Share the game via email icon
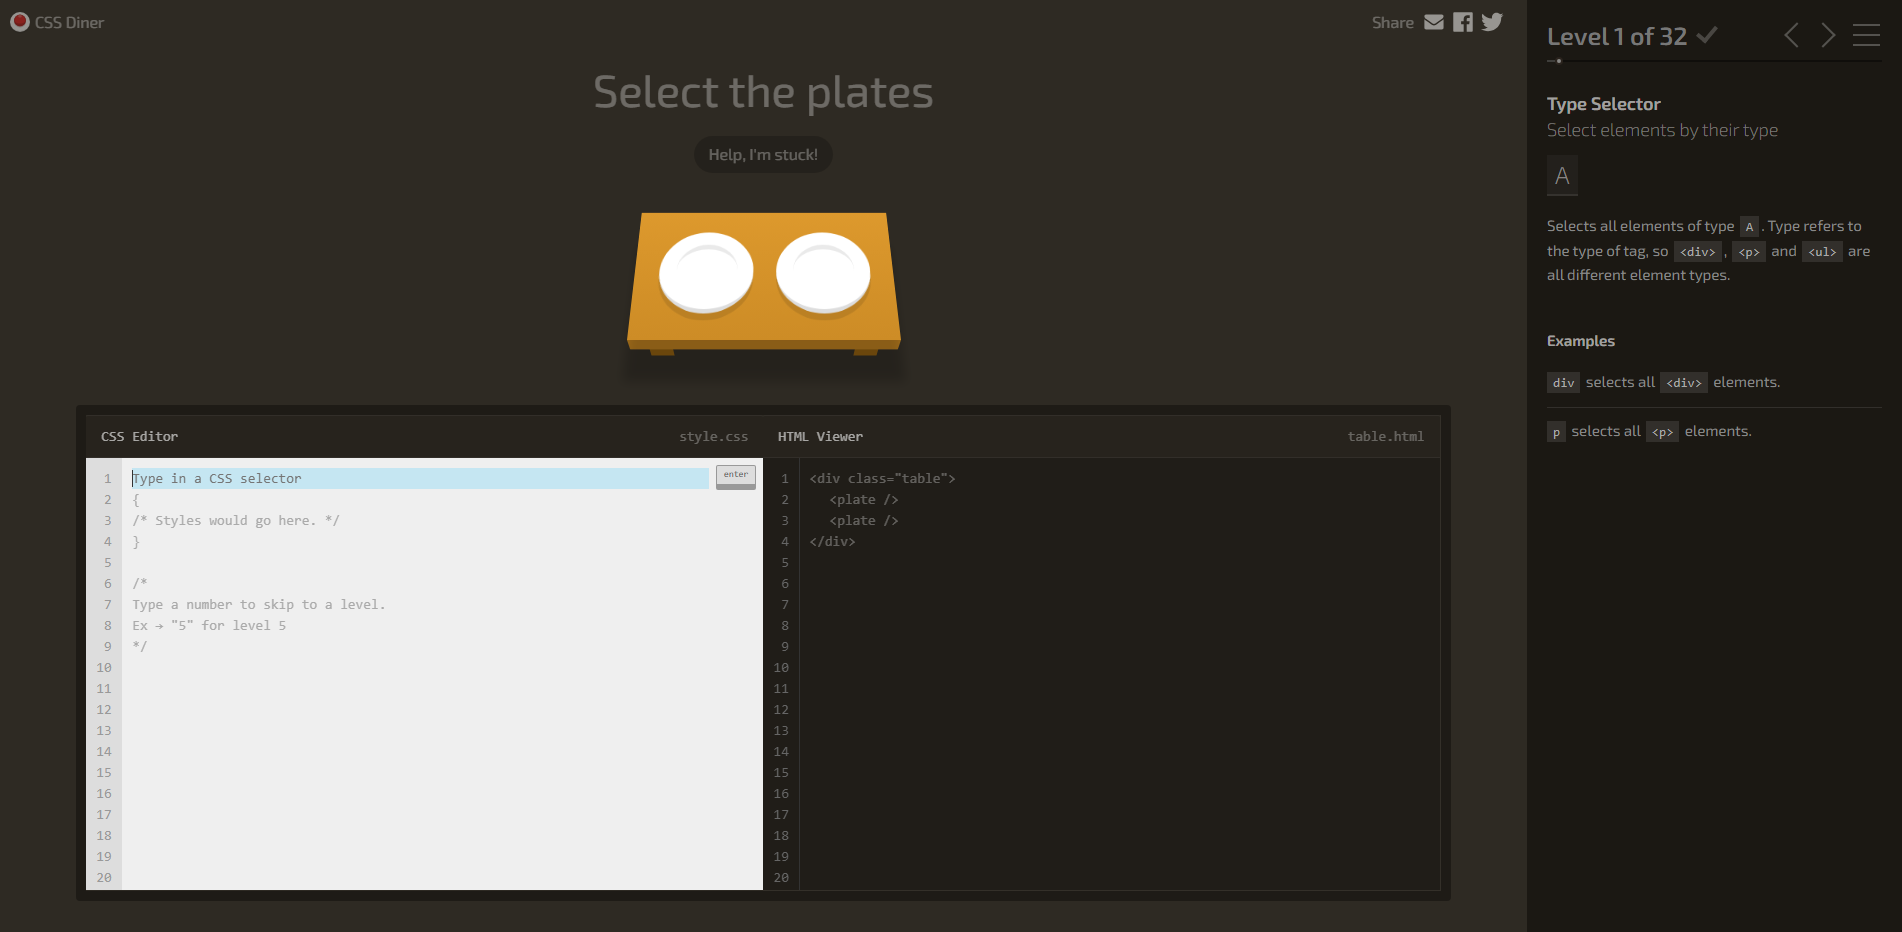 [1434, 21]
